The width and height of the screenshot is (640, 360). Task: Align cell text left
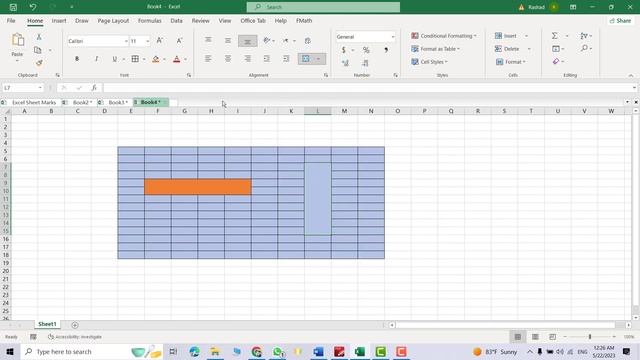coord(208,59)
